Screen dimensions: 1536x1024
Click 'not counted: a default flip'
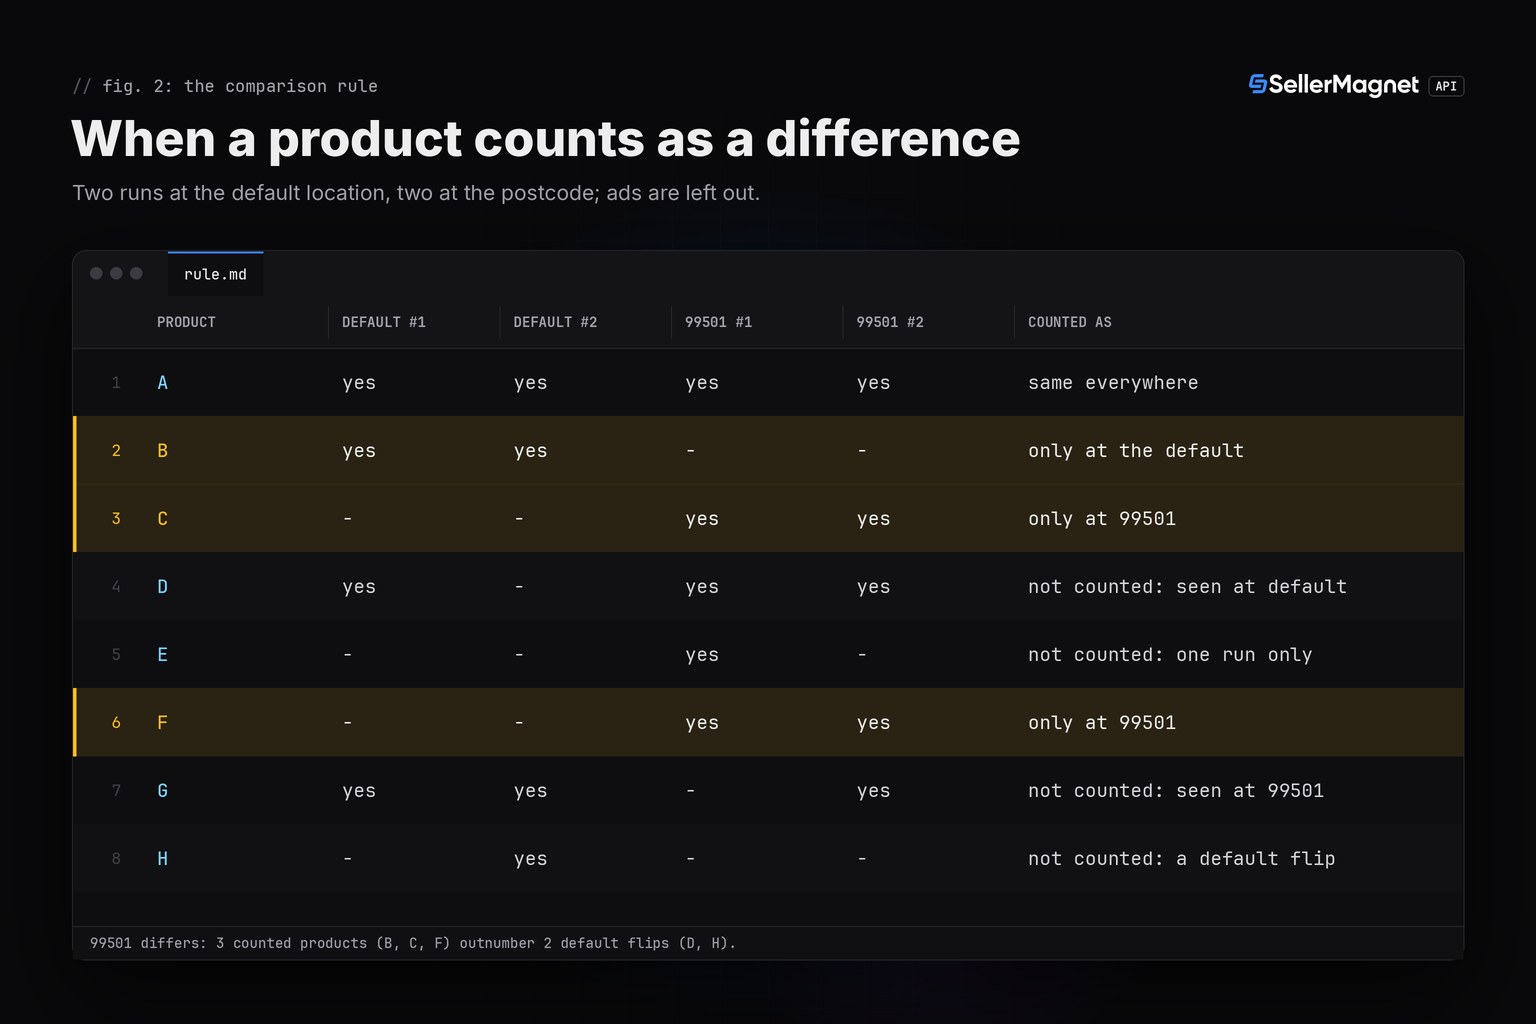1182,859
